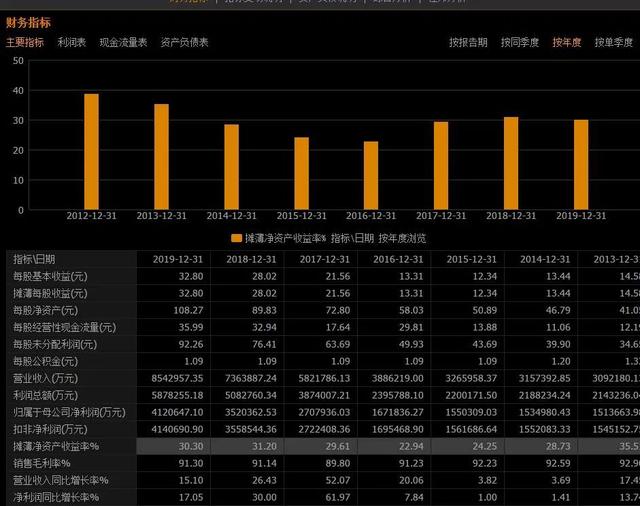Select the 营业收入(万元) row label
The image size is (640, 506).
[x=45, y=378]
